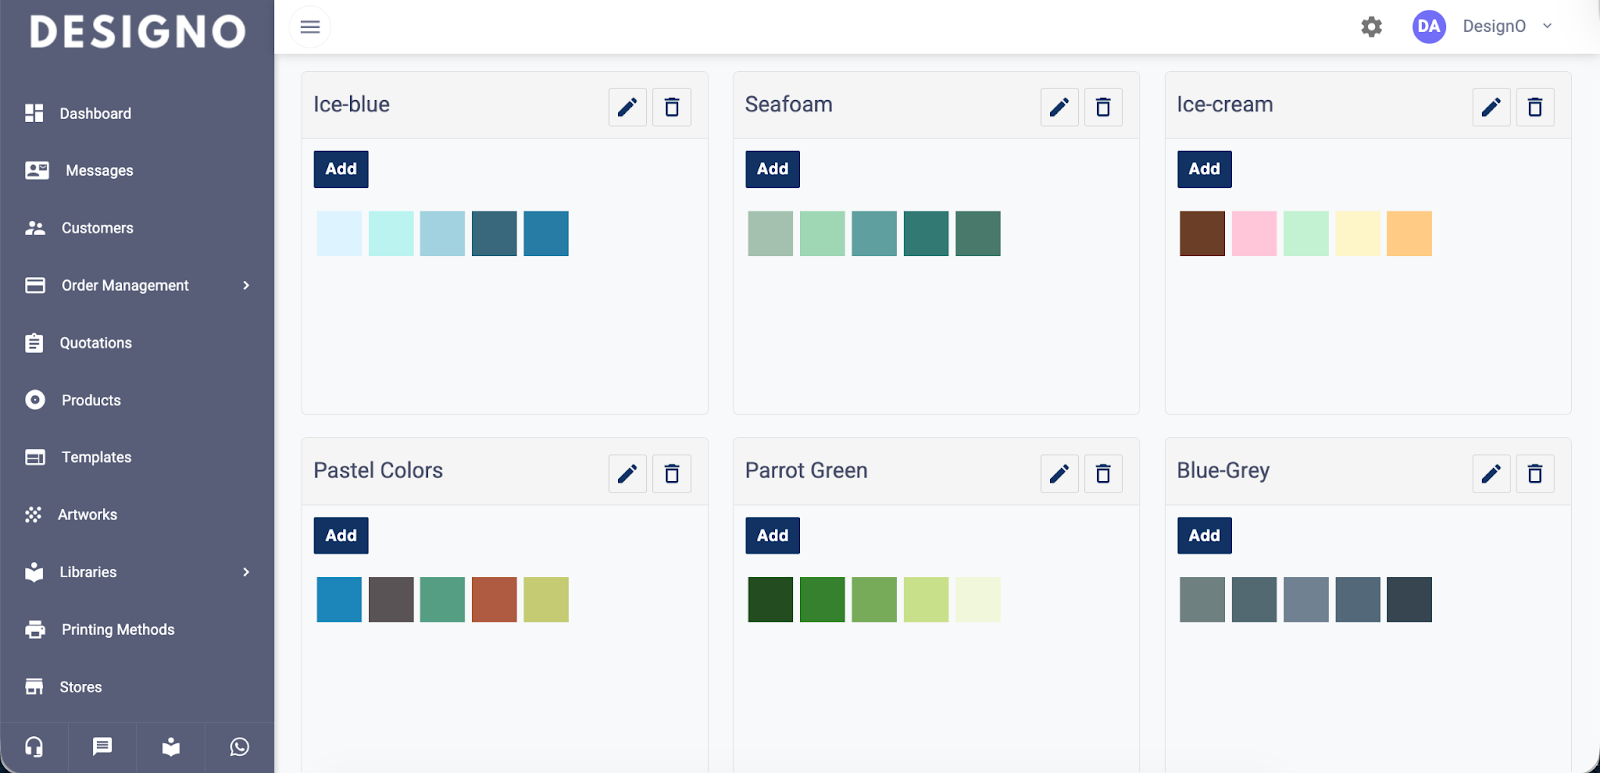The height and width of the screenshot is (773, 1600).
Task: Click Add in Pastel Colors palette
Action: (x=341, y=536)
